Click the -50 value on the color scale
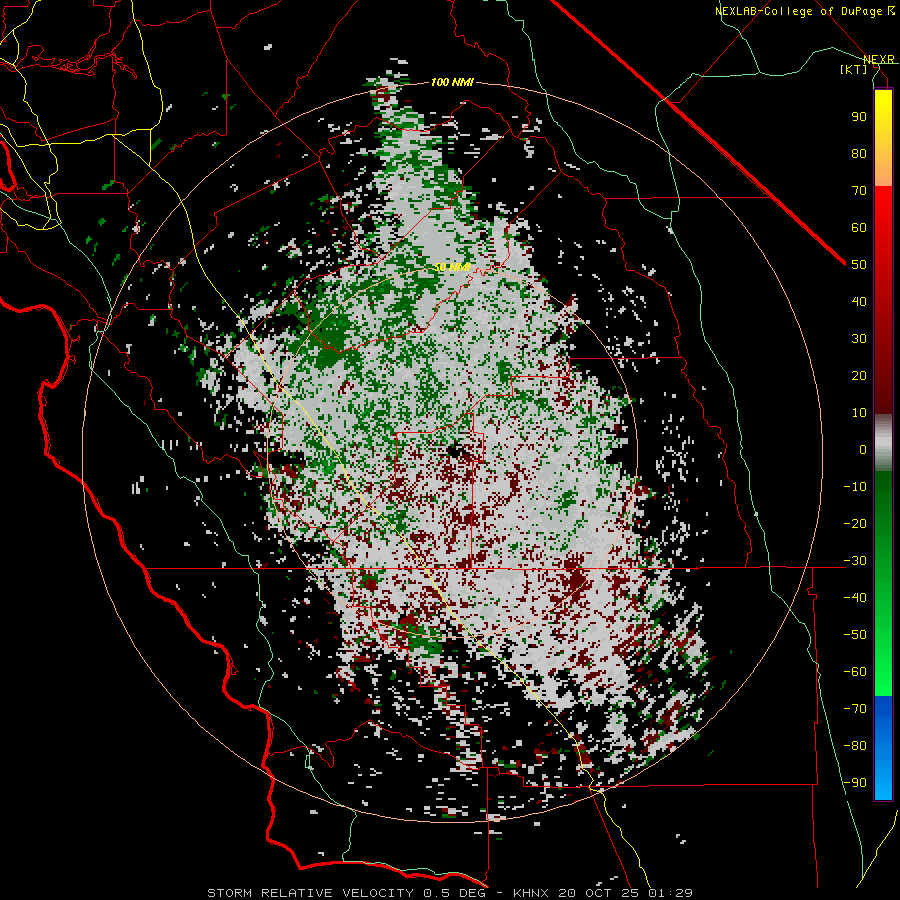This screenshot has height=900, width=900. tap(855, 635)
